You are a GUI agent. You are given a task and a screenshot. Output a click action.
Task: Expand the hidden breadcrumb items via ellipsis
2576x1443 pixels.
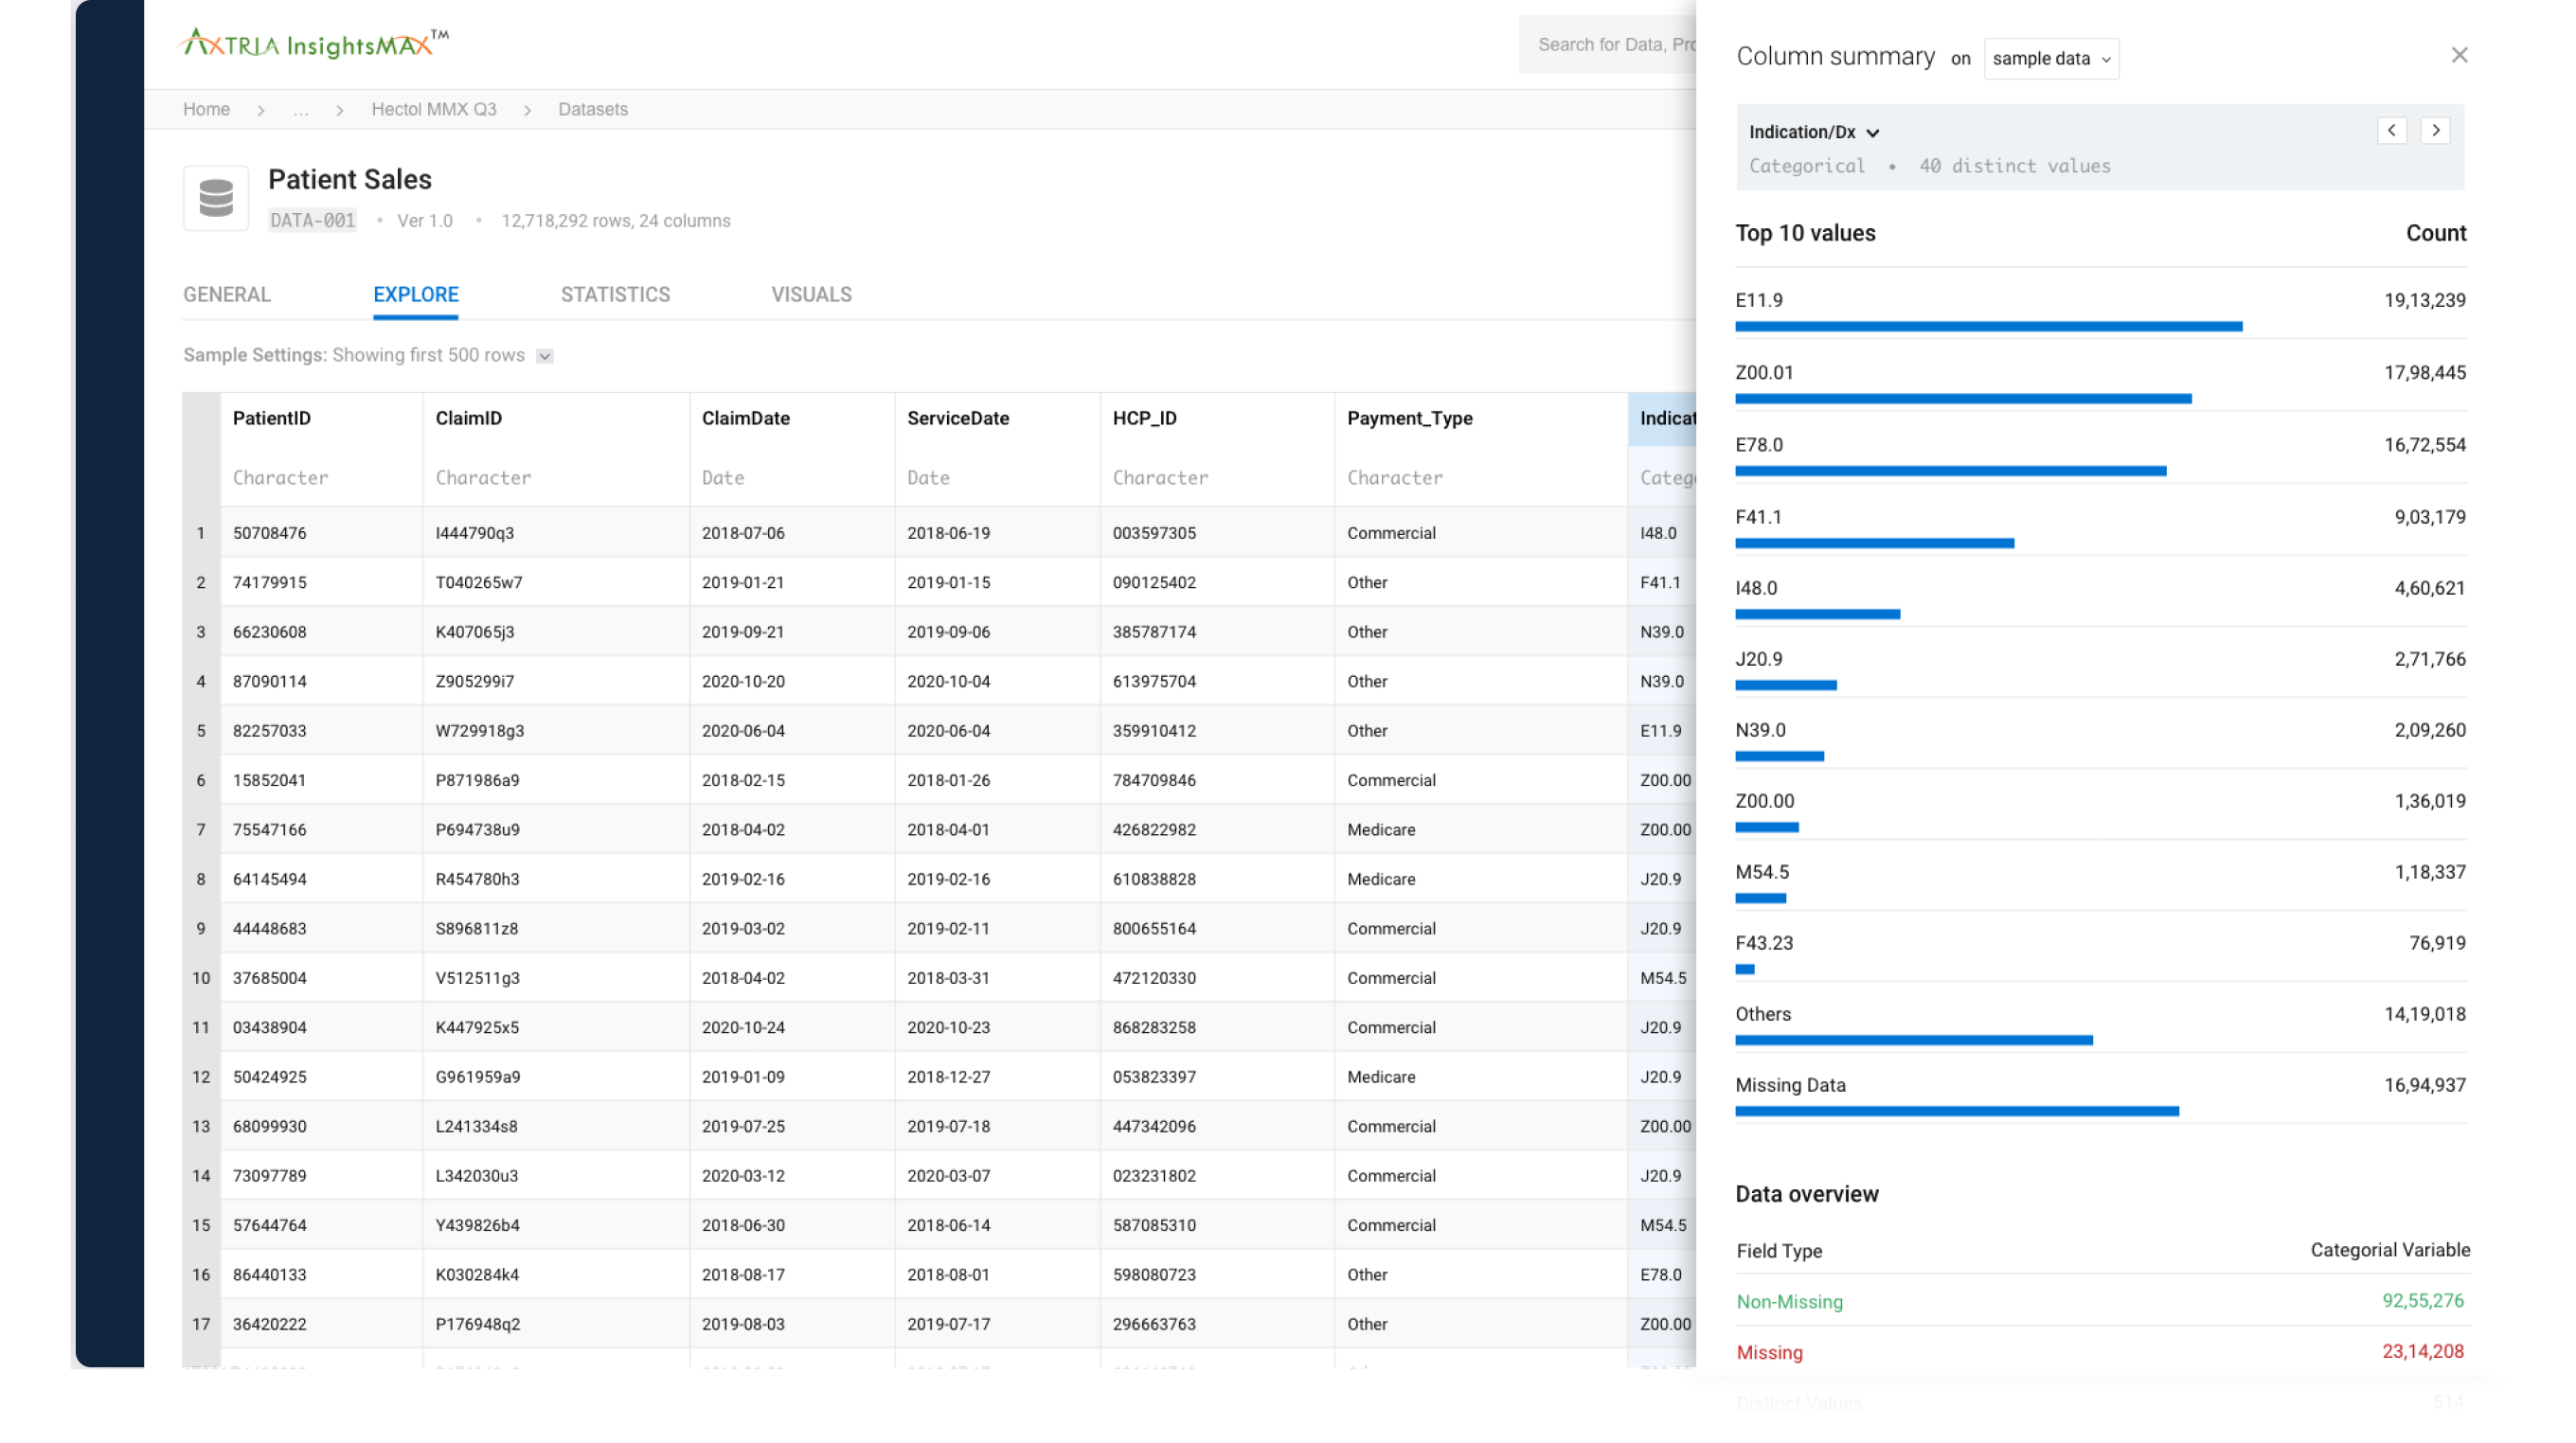[x=300, y=109]
